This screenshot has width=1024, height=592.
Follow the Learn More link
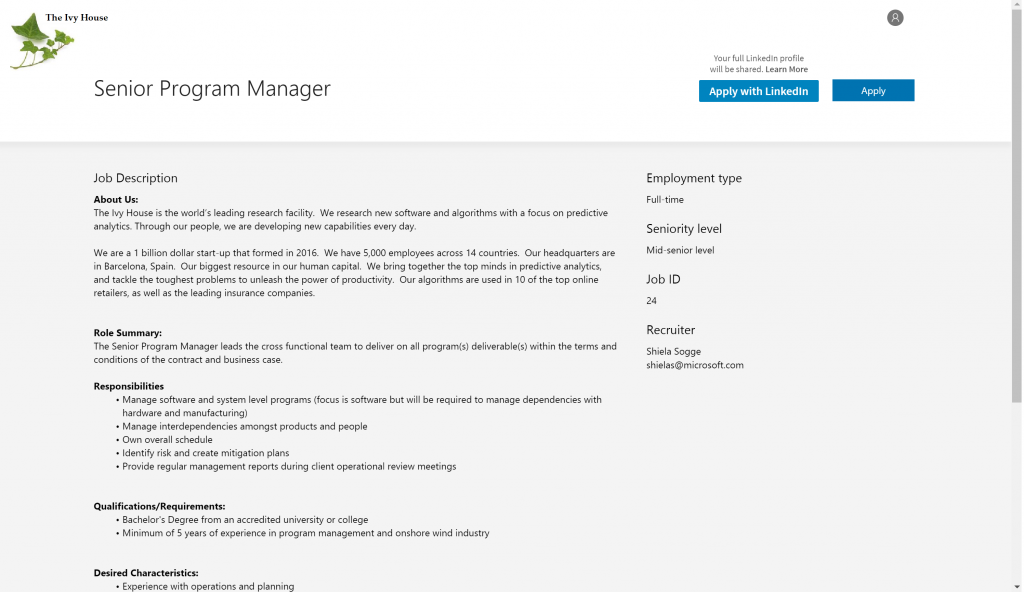(x=786, y=70)
